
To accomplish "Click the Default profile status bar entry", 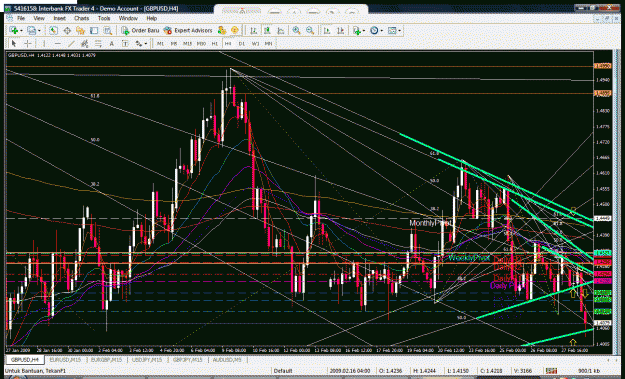I will [x=283, y=371].
